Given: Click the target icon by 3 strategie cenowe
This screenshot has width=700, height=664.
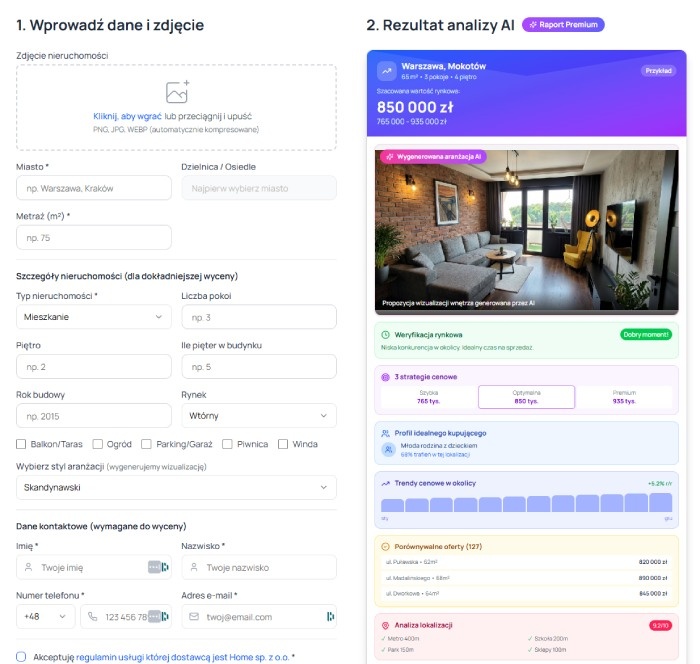Looking at the screenshot, I should tap(385, 377).
